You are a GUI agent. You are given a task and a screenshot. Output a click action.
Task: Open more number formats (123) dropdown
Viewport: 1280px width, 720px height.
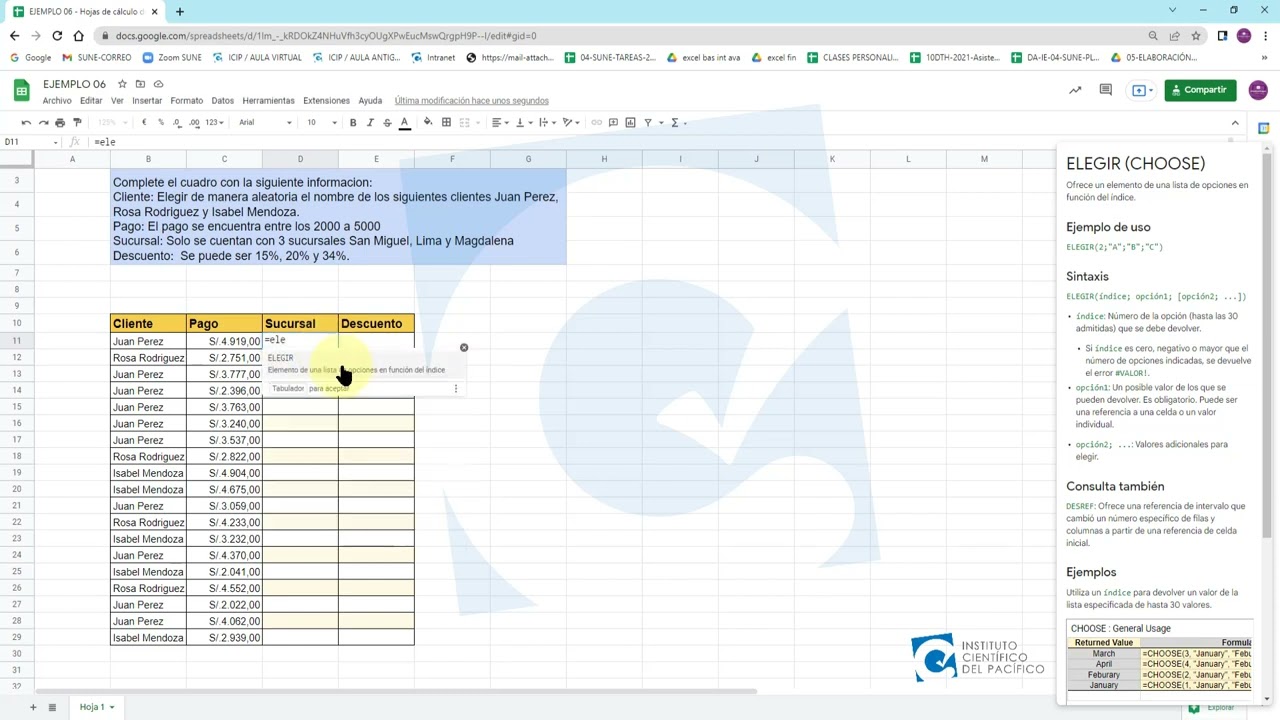214,123
